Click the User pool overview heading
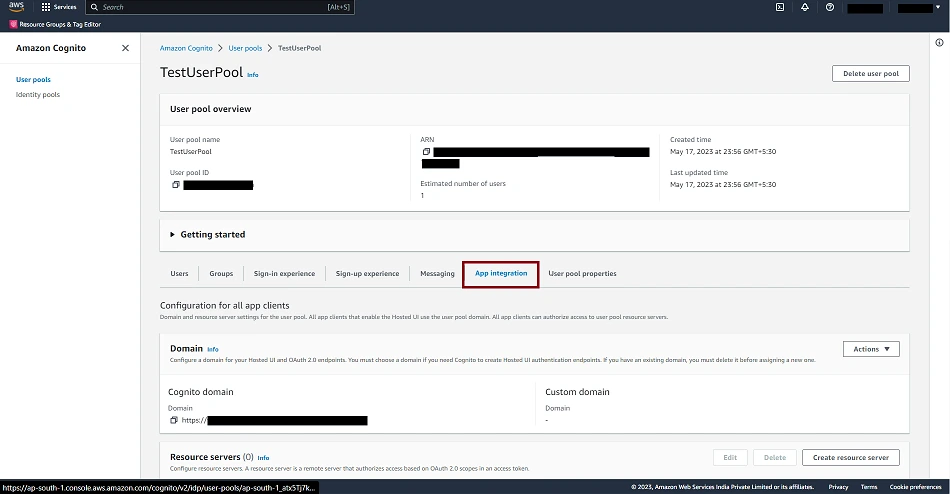The width and height of the screenshot is (950, 494). [210, 109]
